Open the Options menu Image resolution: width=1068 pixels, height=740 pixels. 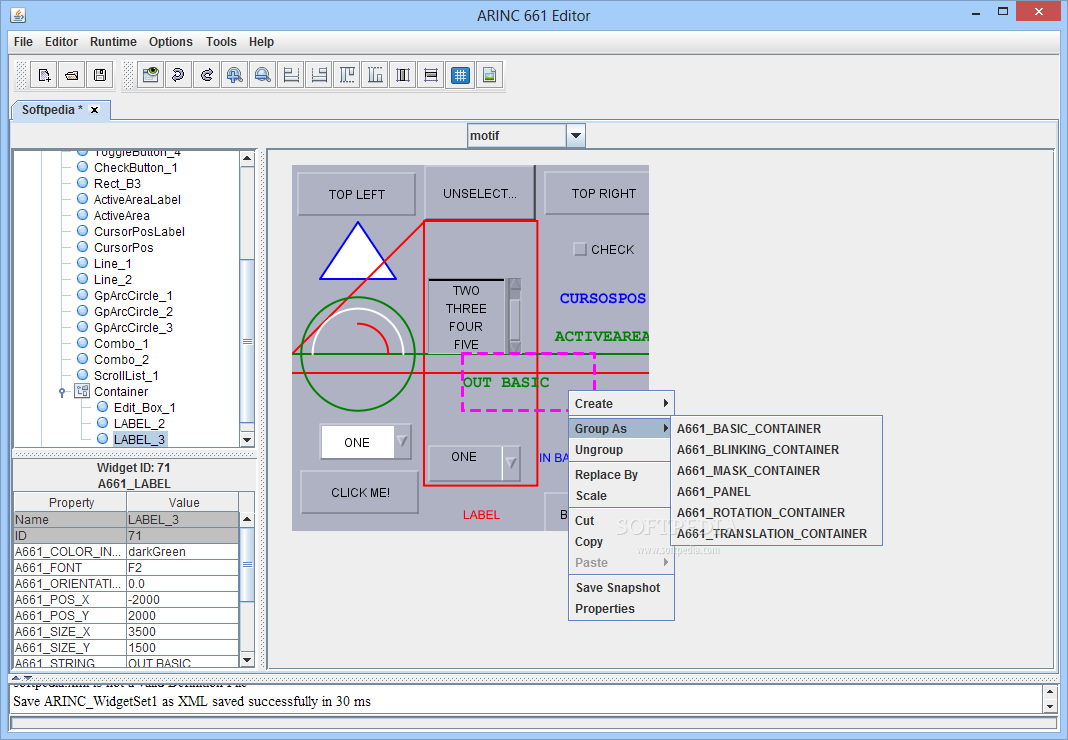171,42
